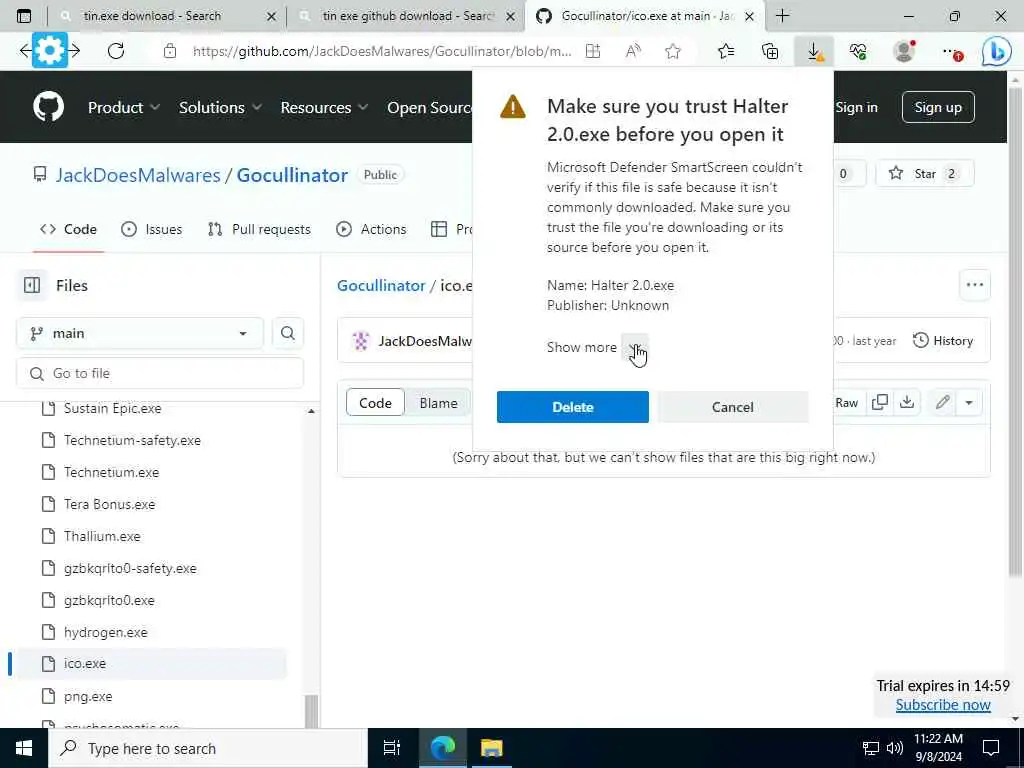The image size is (1024, 768).
Task: Click Cancel in the SmartScreen dialog
Action: (x=733, y=407)
